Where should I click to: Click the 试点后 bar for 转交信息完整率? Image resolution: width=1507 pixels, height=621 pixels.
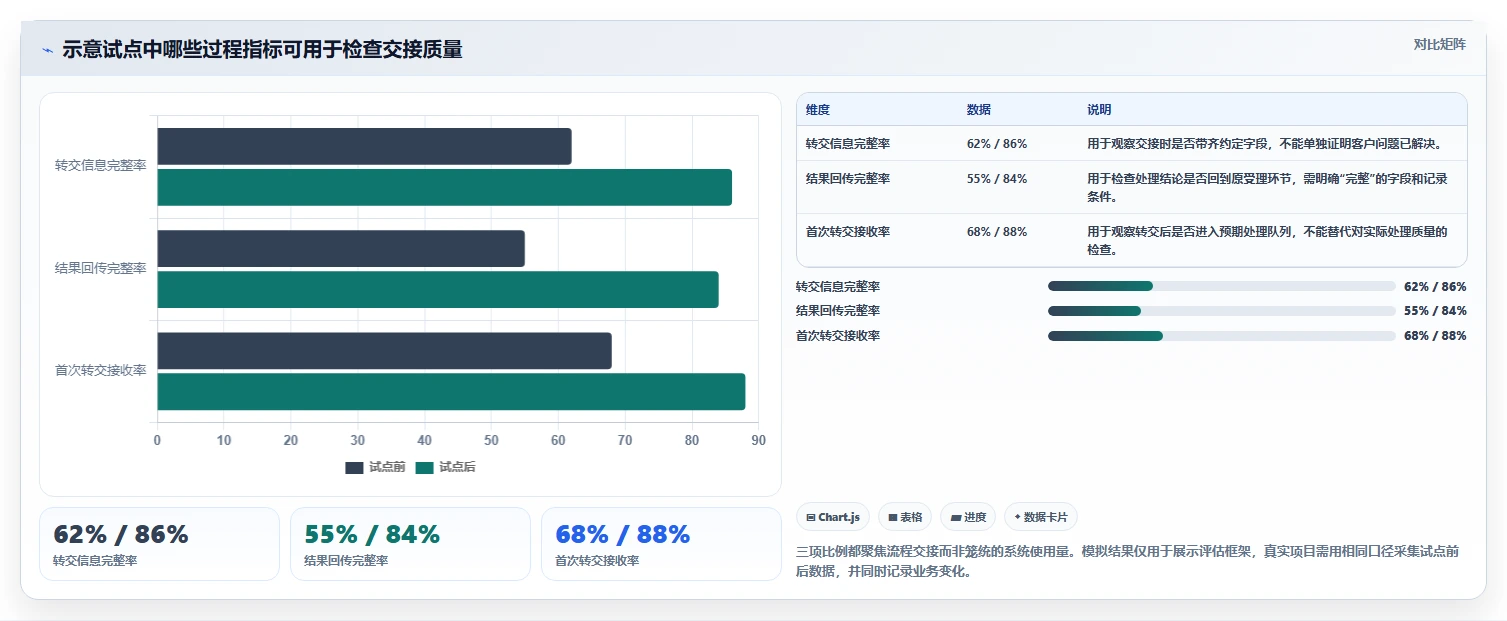444,188
